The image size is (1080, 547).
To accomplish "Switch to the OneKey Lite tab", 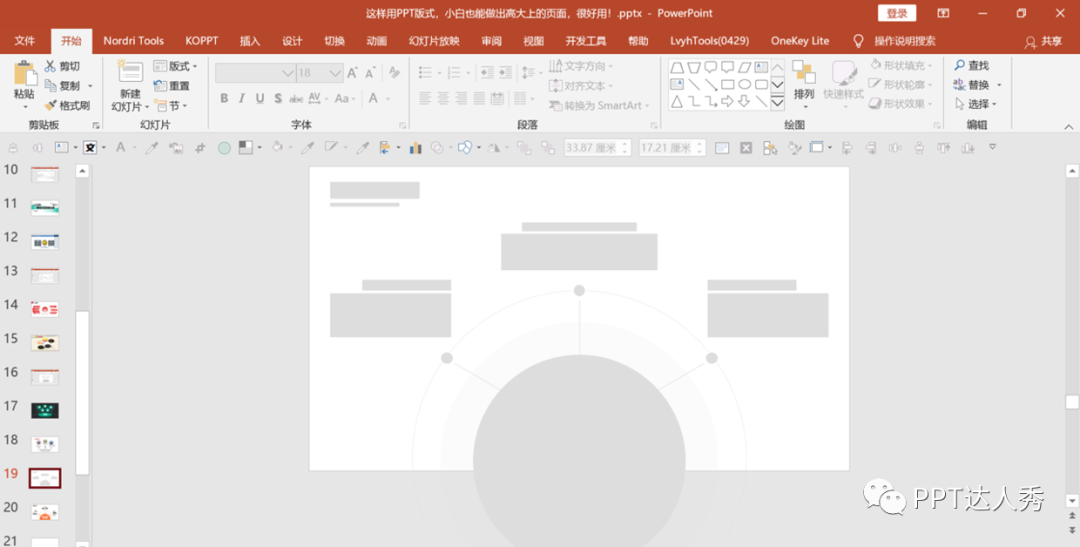I will 800,41.
